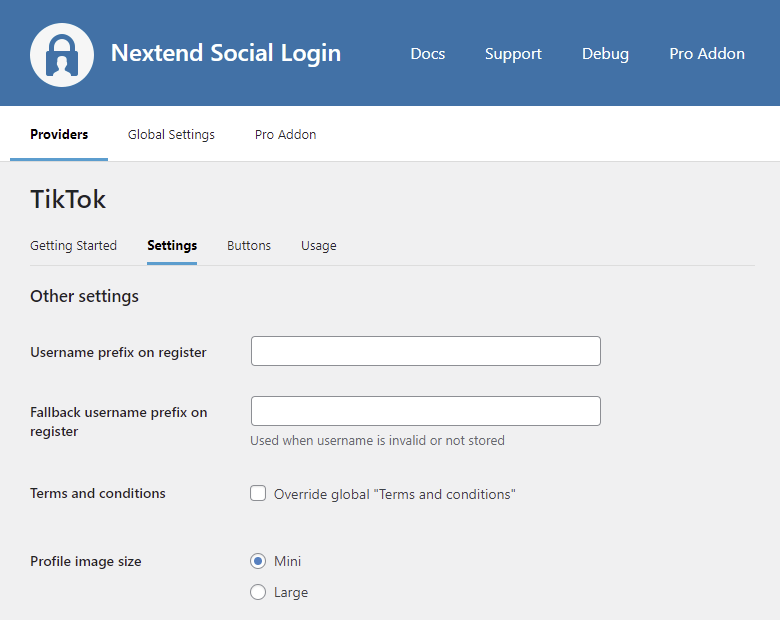This screenshot has width=780, height=620.
Task: Focus the Username prefix on register field
Action: coord(425,351)
